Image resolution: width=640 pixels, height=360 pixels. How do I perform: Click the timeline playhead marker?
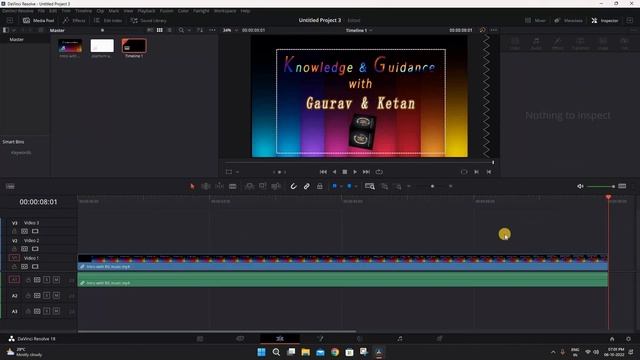[608, 198]
